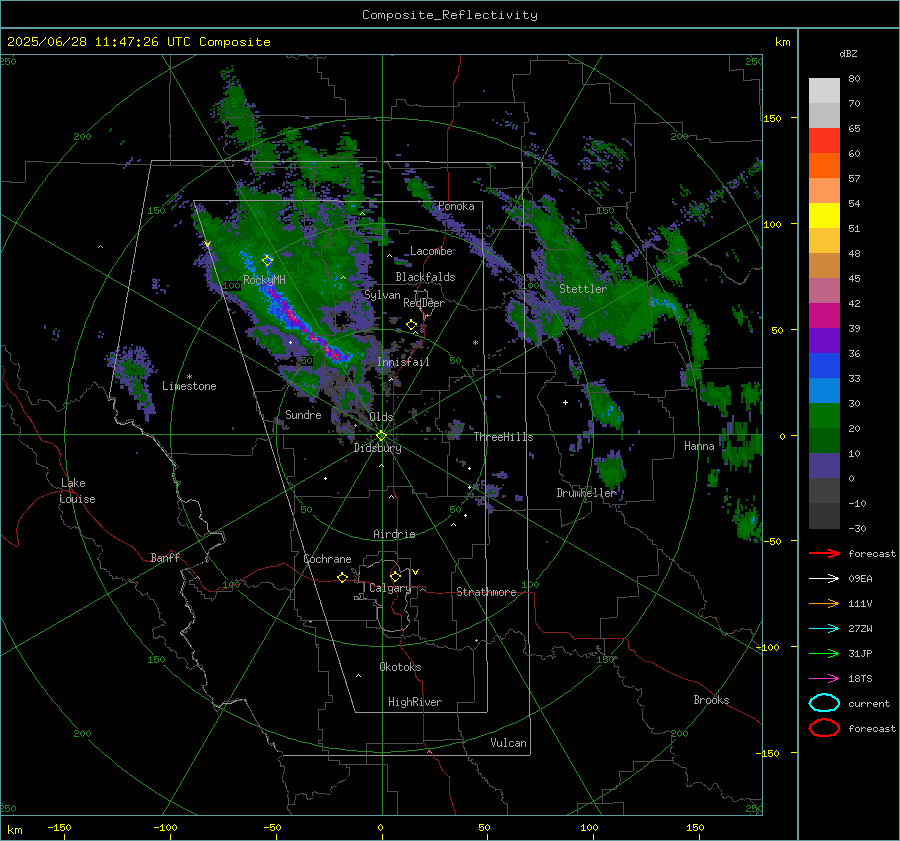Click the Cochrane label

click(x=327, y=559)
